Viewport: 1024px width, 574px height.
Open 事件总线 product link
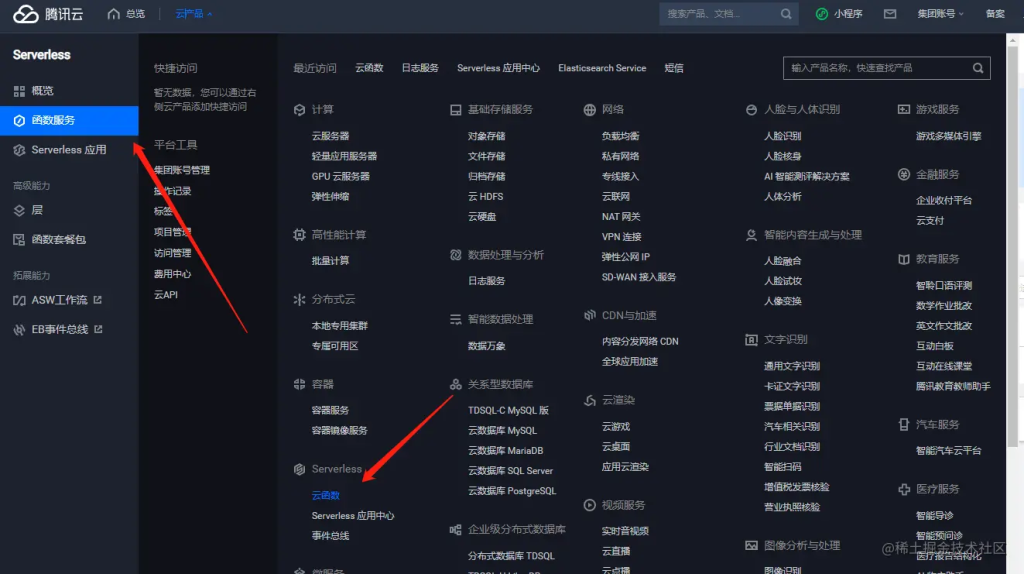point(330,535)
